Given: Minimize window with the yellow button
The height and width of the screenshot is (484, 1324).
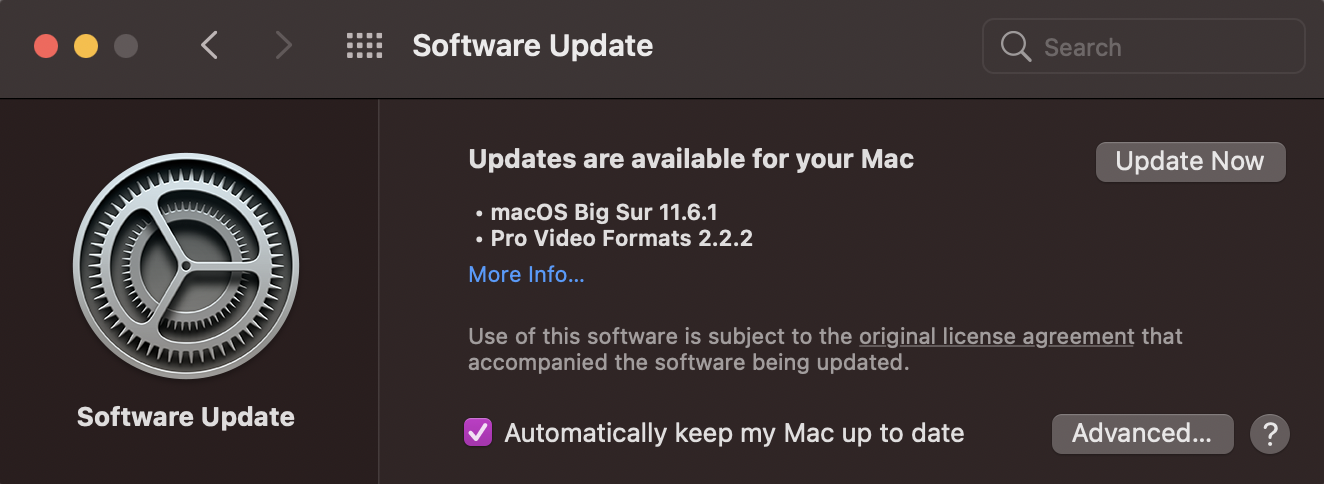Looking at the screenshot, I should point(86,46).
